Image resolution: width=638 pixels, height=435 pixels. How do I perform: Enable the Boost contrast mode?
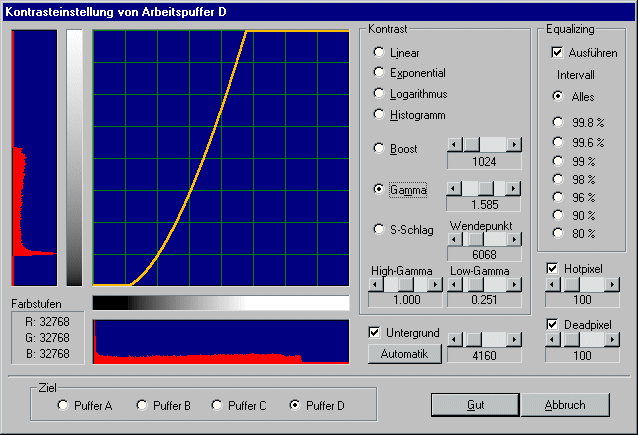pos(379,149)
